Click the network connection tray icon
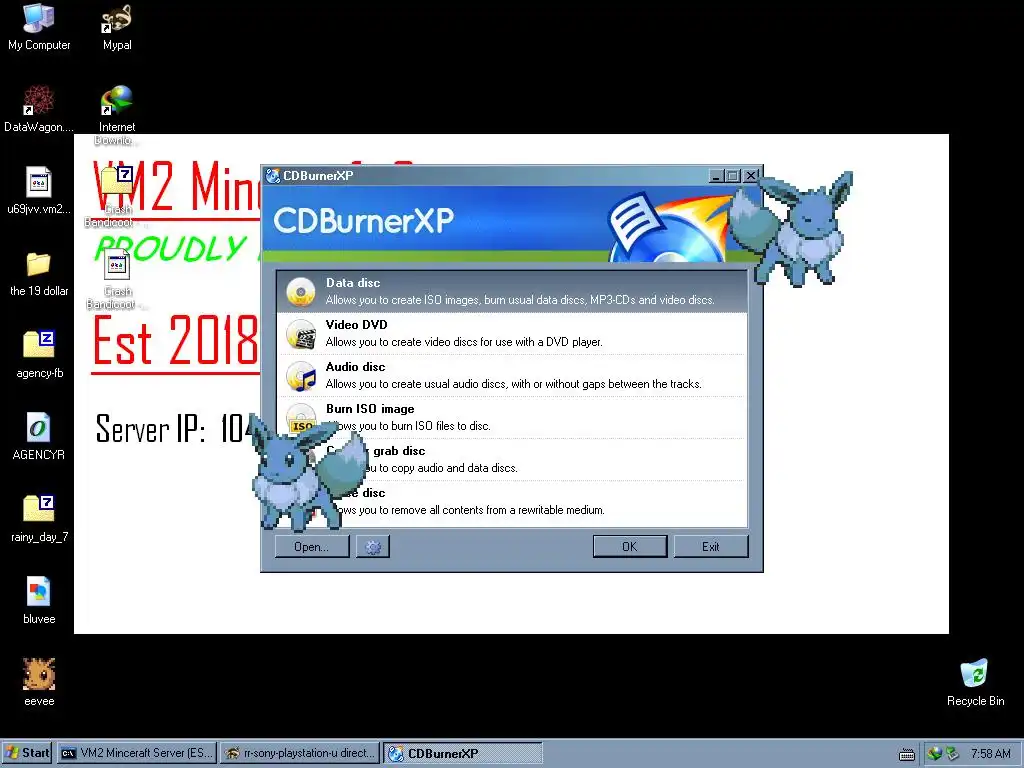Image resolution: width=1024 pixels, height=768 pixels. 935,754
